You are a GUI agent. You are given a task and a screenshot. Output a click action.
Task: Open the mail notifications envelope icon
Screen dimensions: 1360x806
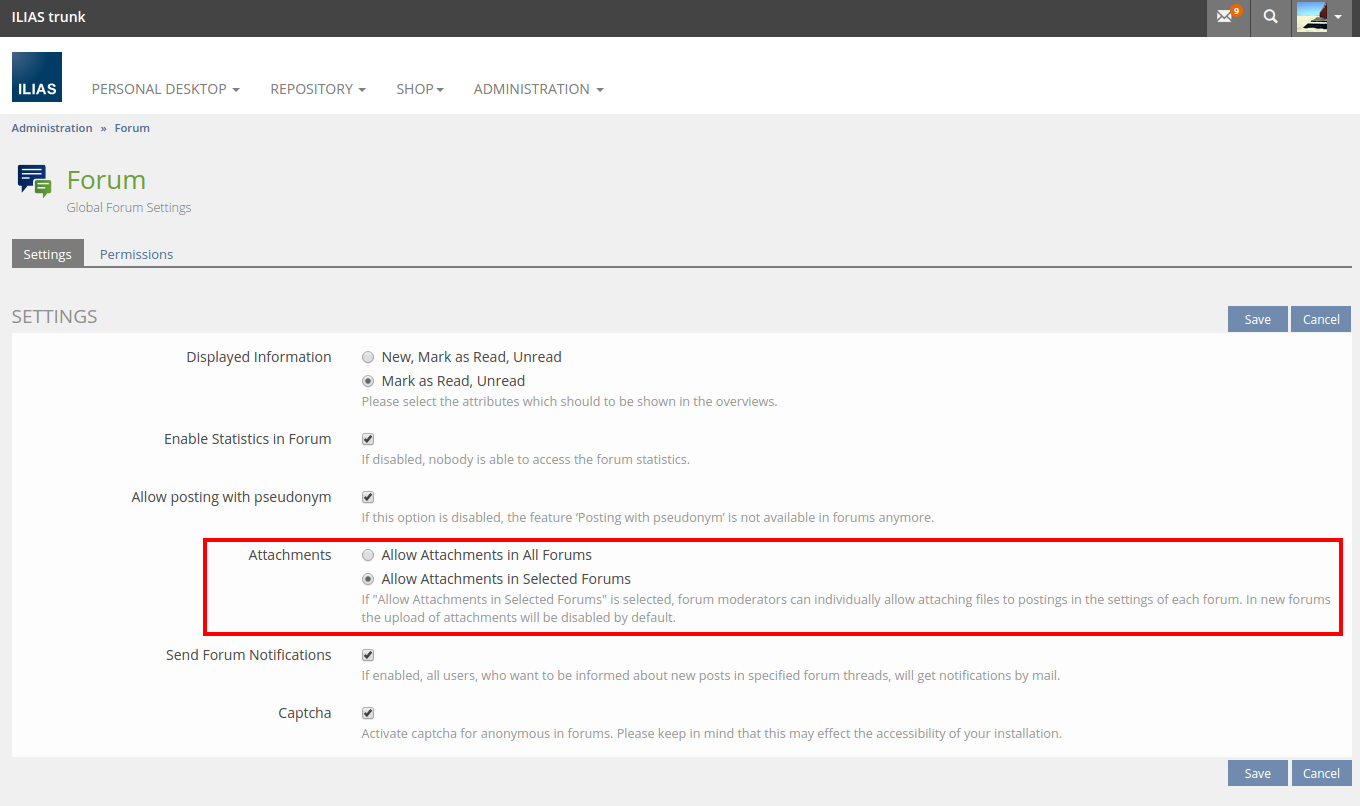[x=1227, y=17]
